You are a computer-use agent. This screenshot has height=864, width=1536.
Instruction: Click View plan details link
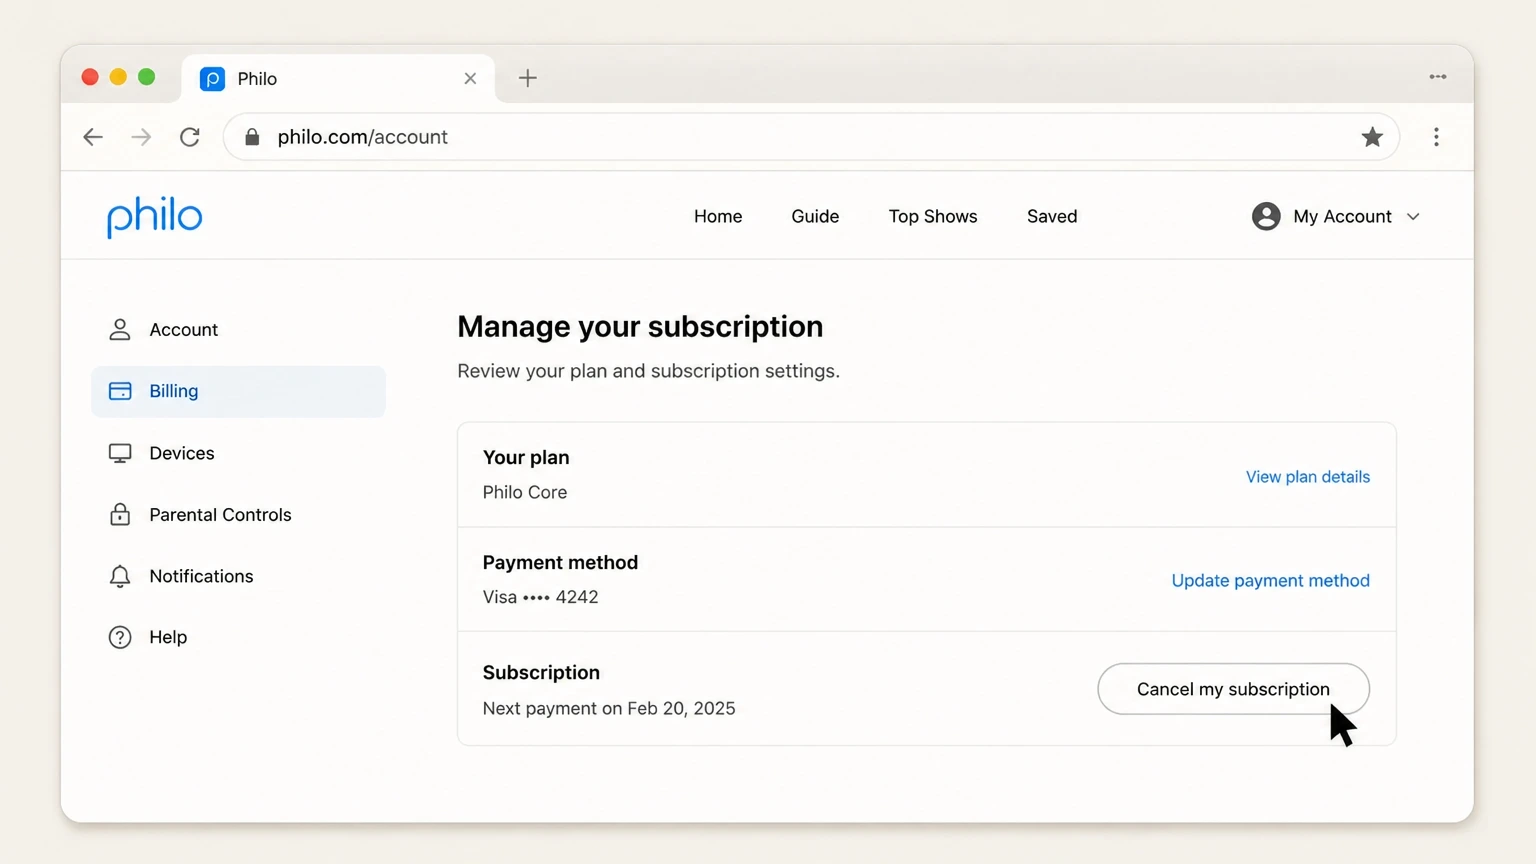coord(1307,477)
